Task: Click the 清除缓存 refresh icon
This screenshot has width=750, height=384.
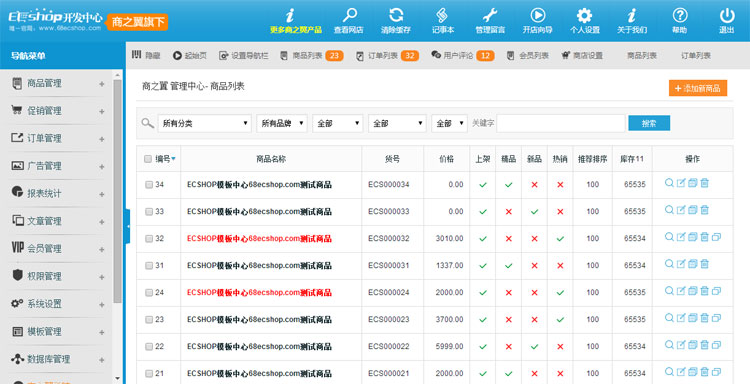Action: click(x=396, y=15)
